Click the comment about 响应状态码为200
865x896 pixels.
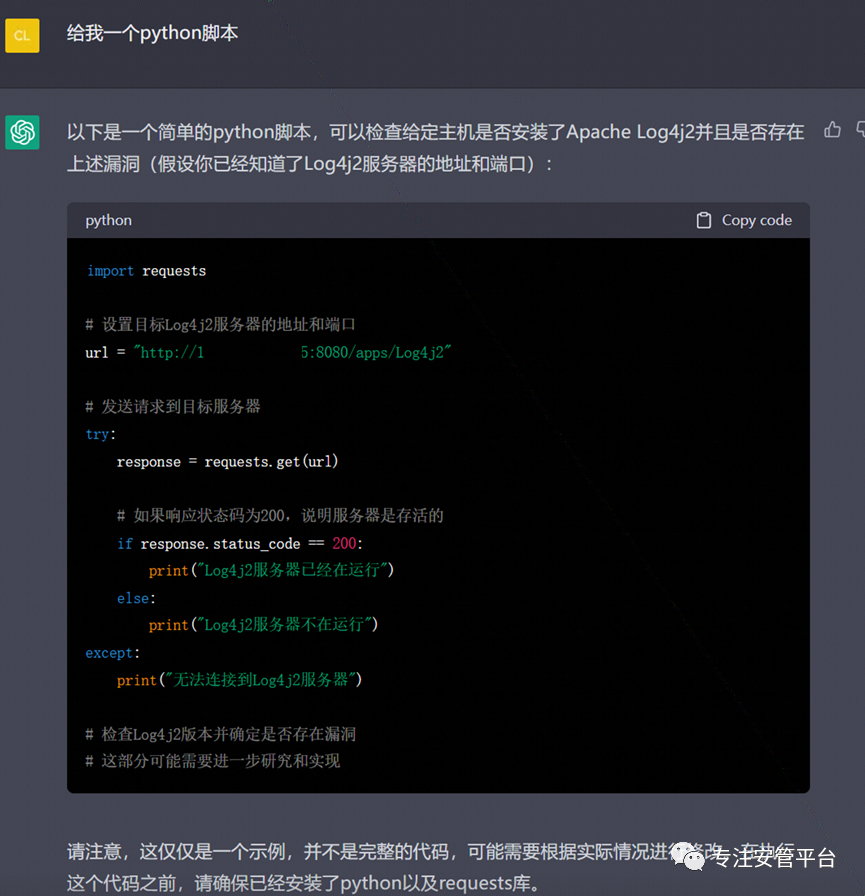[x=280, y=515]
